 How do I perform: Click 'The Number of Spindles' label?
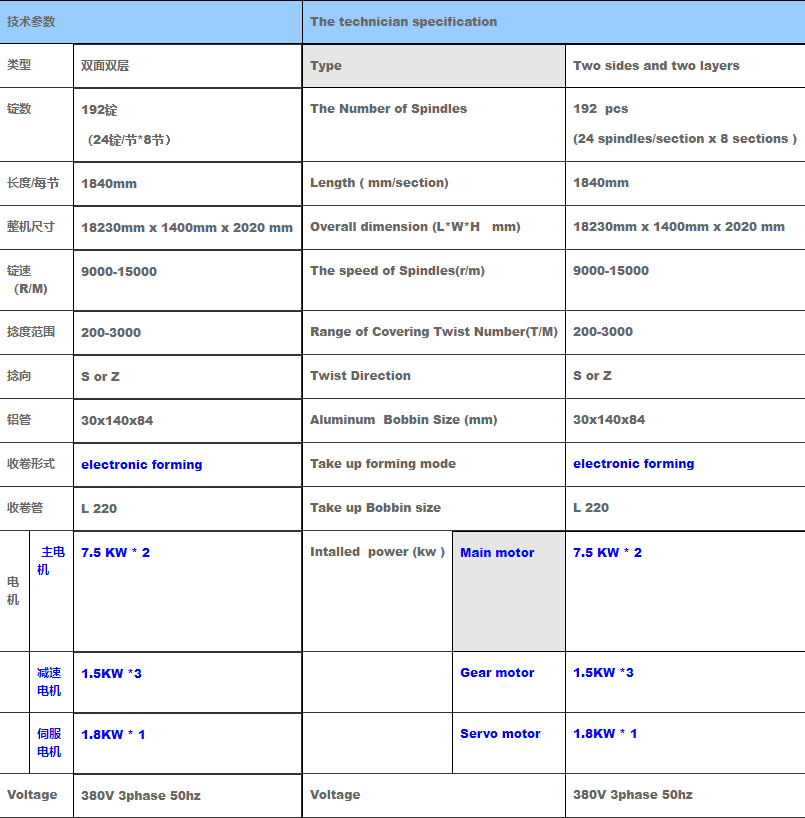coord(388,109)
